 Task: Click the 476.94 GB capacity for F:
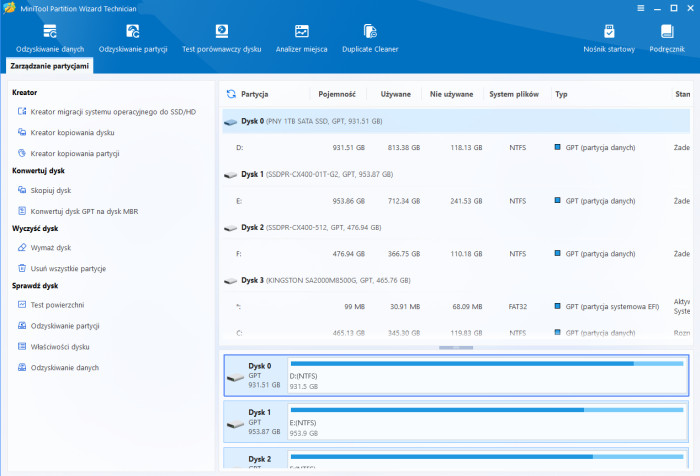click(349, 254)
